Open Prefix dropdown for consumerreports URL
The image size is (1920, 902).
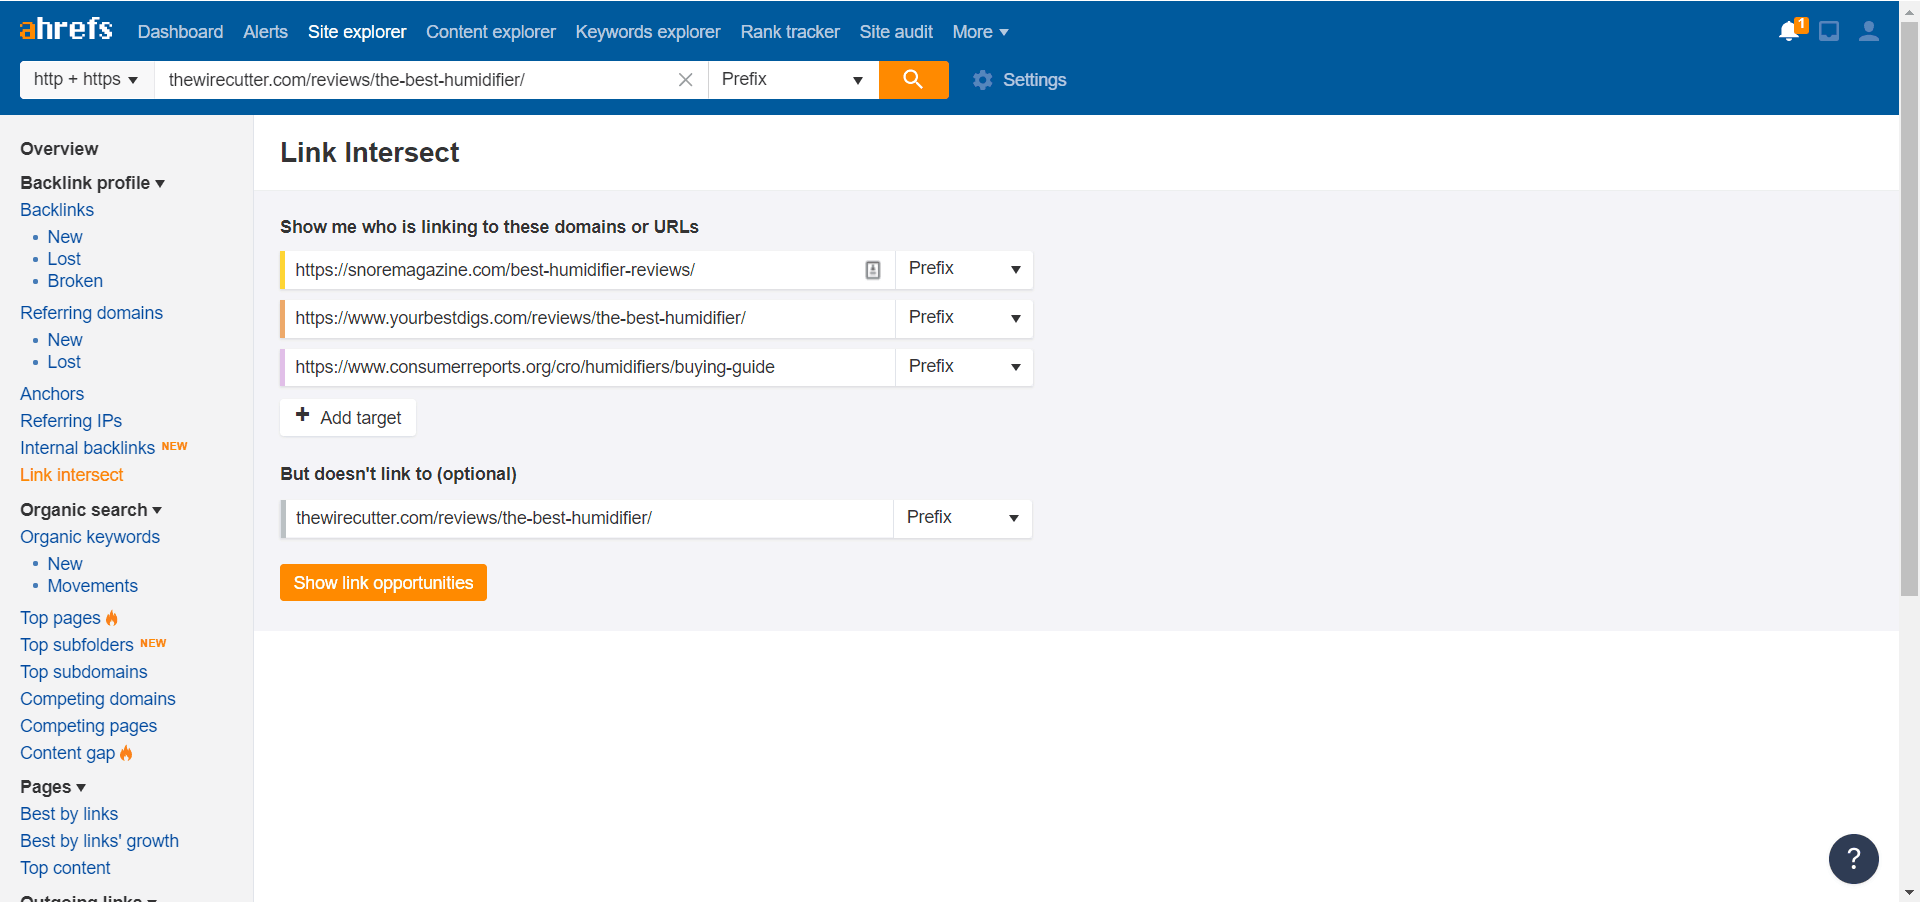pos(964,367)
